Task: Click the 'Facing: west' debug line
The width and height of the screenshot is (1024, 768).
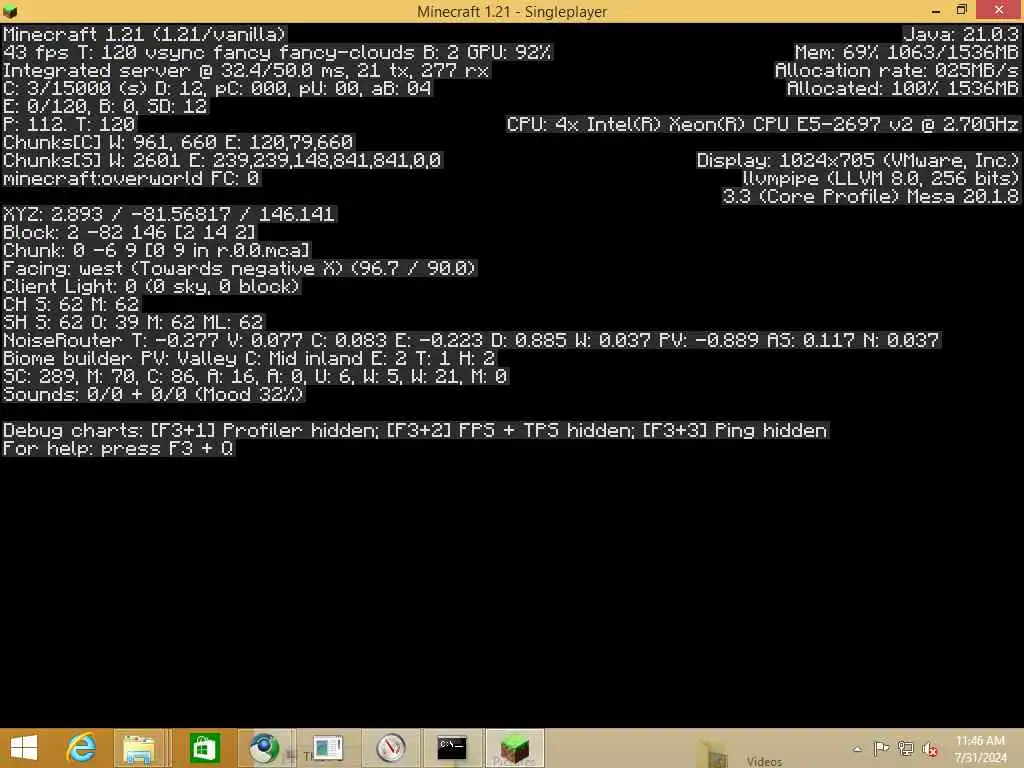Action: [x=240, y=268]
